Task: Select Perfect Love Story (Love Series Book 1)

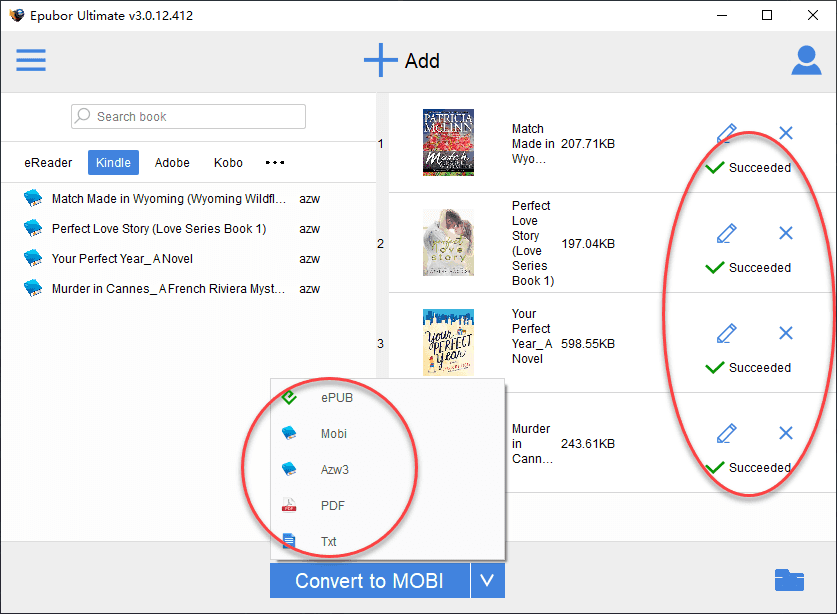Action: 159,229
